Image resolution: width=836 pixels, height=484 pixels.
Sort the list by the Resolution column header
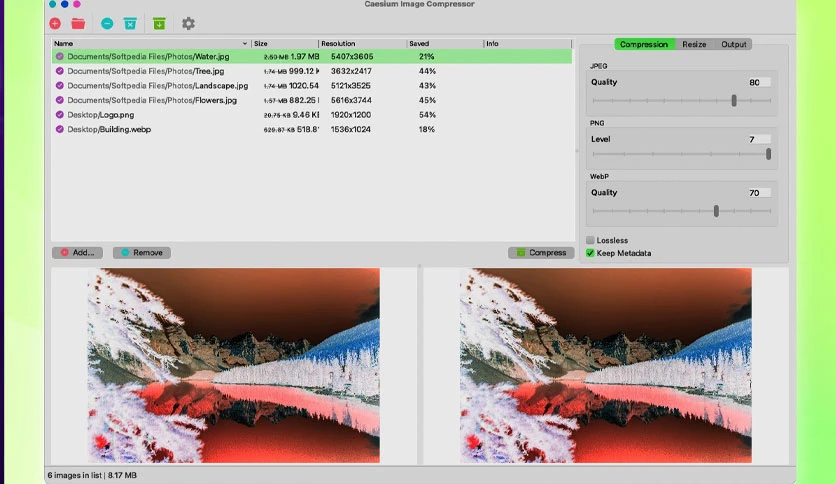pos(363,44)
